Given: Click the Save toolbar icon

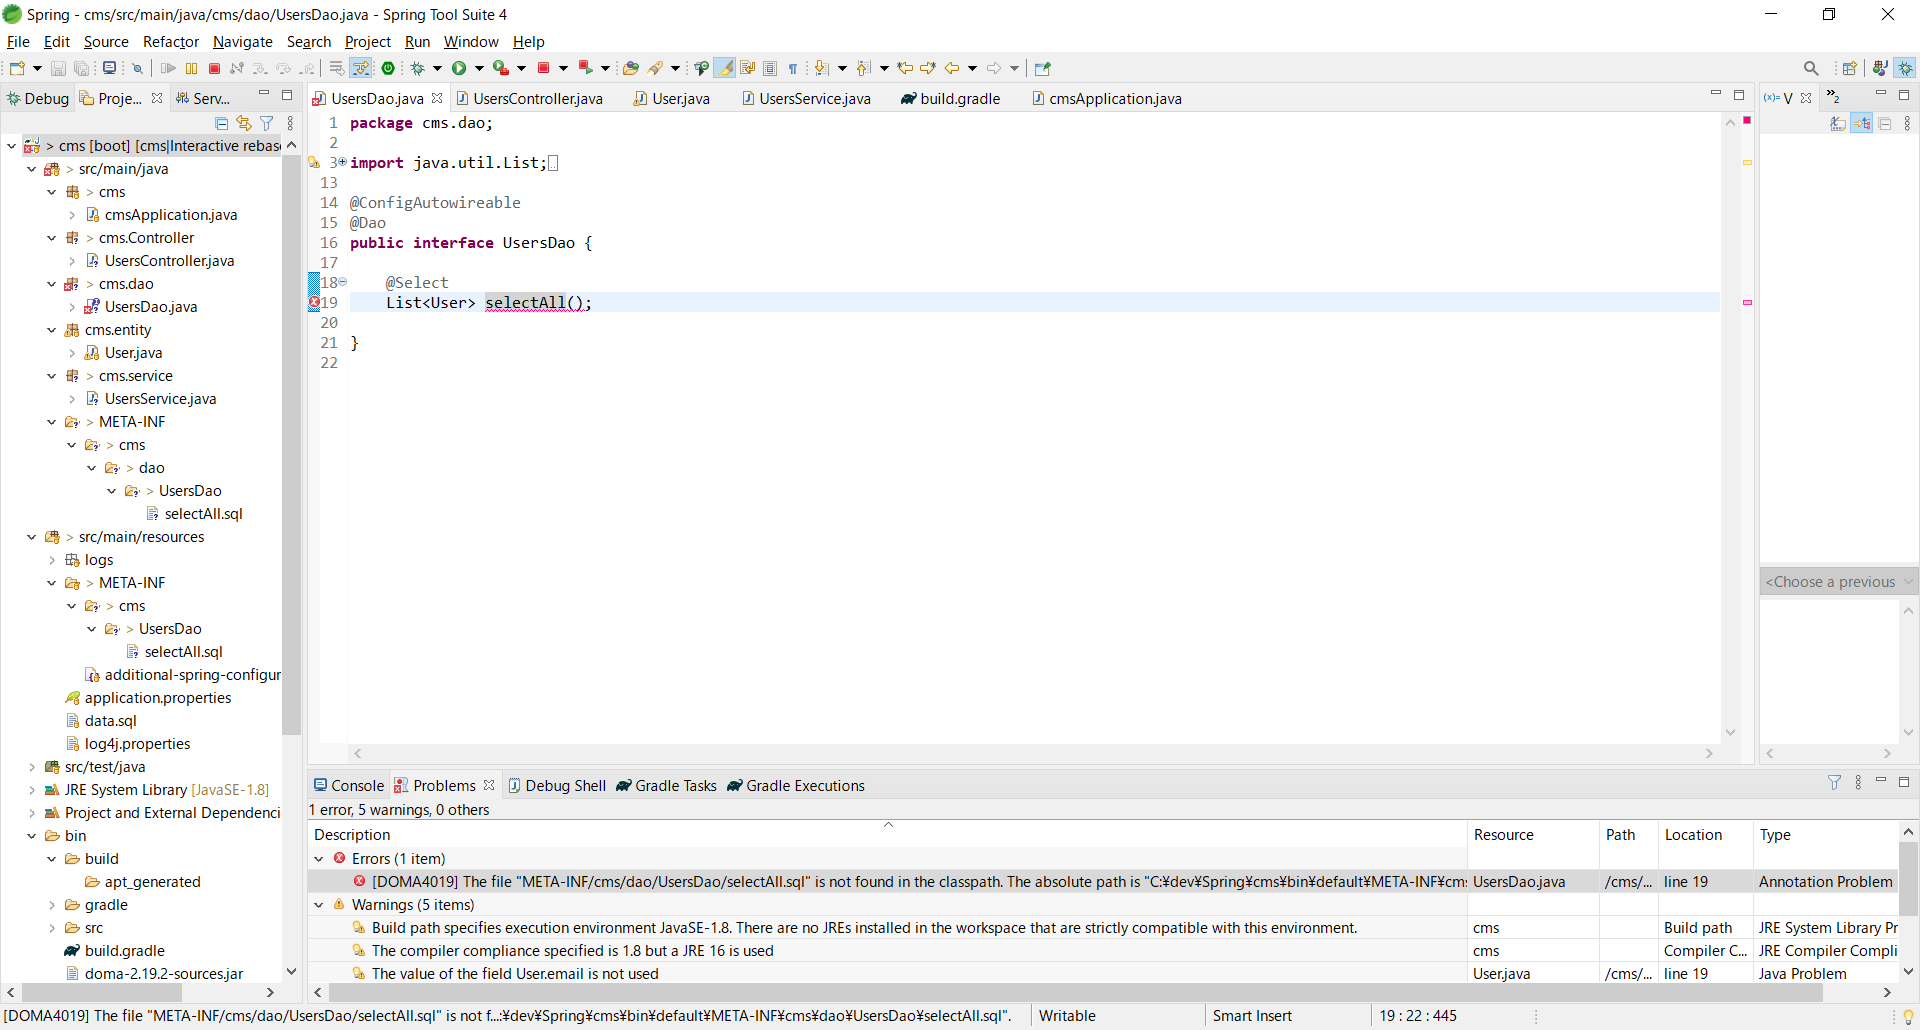Looking at the screenshot, I should coord(58,68).
